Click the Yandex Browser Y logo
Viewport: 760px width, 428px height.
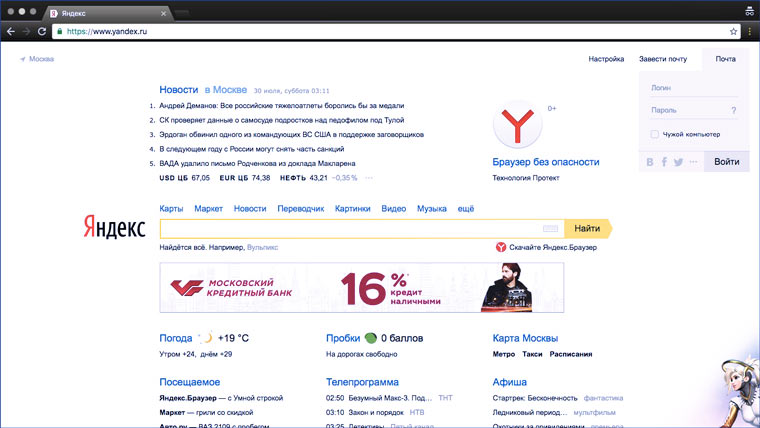(x=517, y=125)
